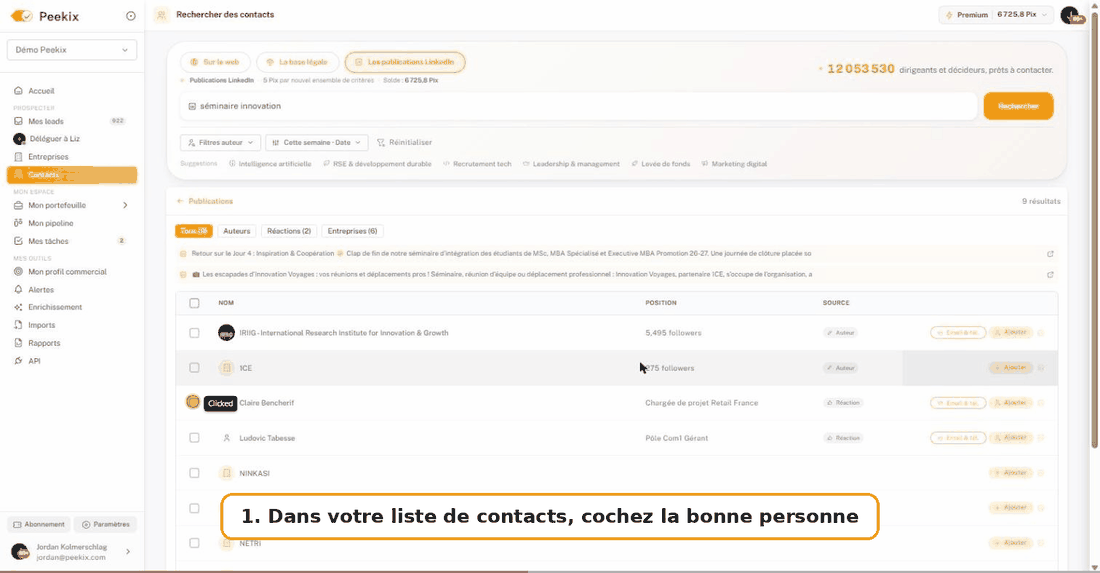Open Accueil from the sidebar
The image size is (1100, 573).
(x=41, y=90)
